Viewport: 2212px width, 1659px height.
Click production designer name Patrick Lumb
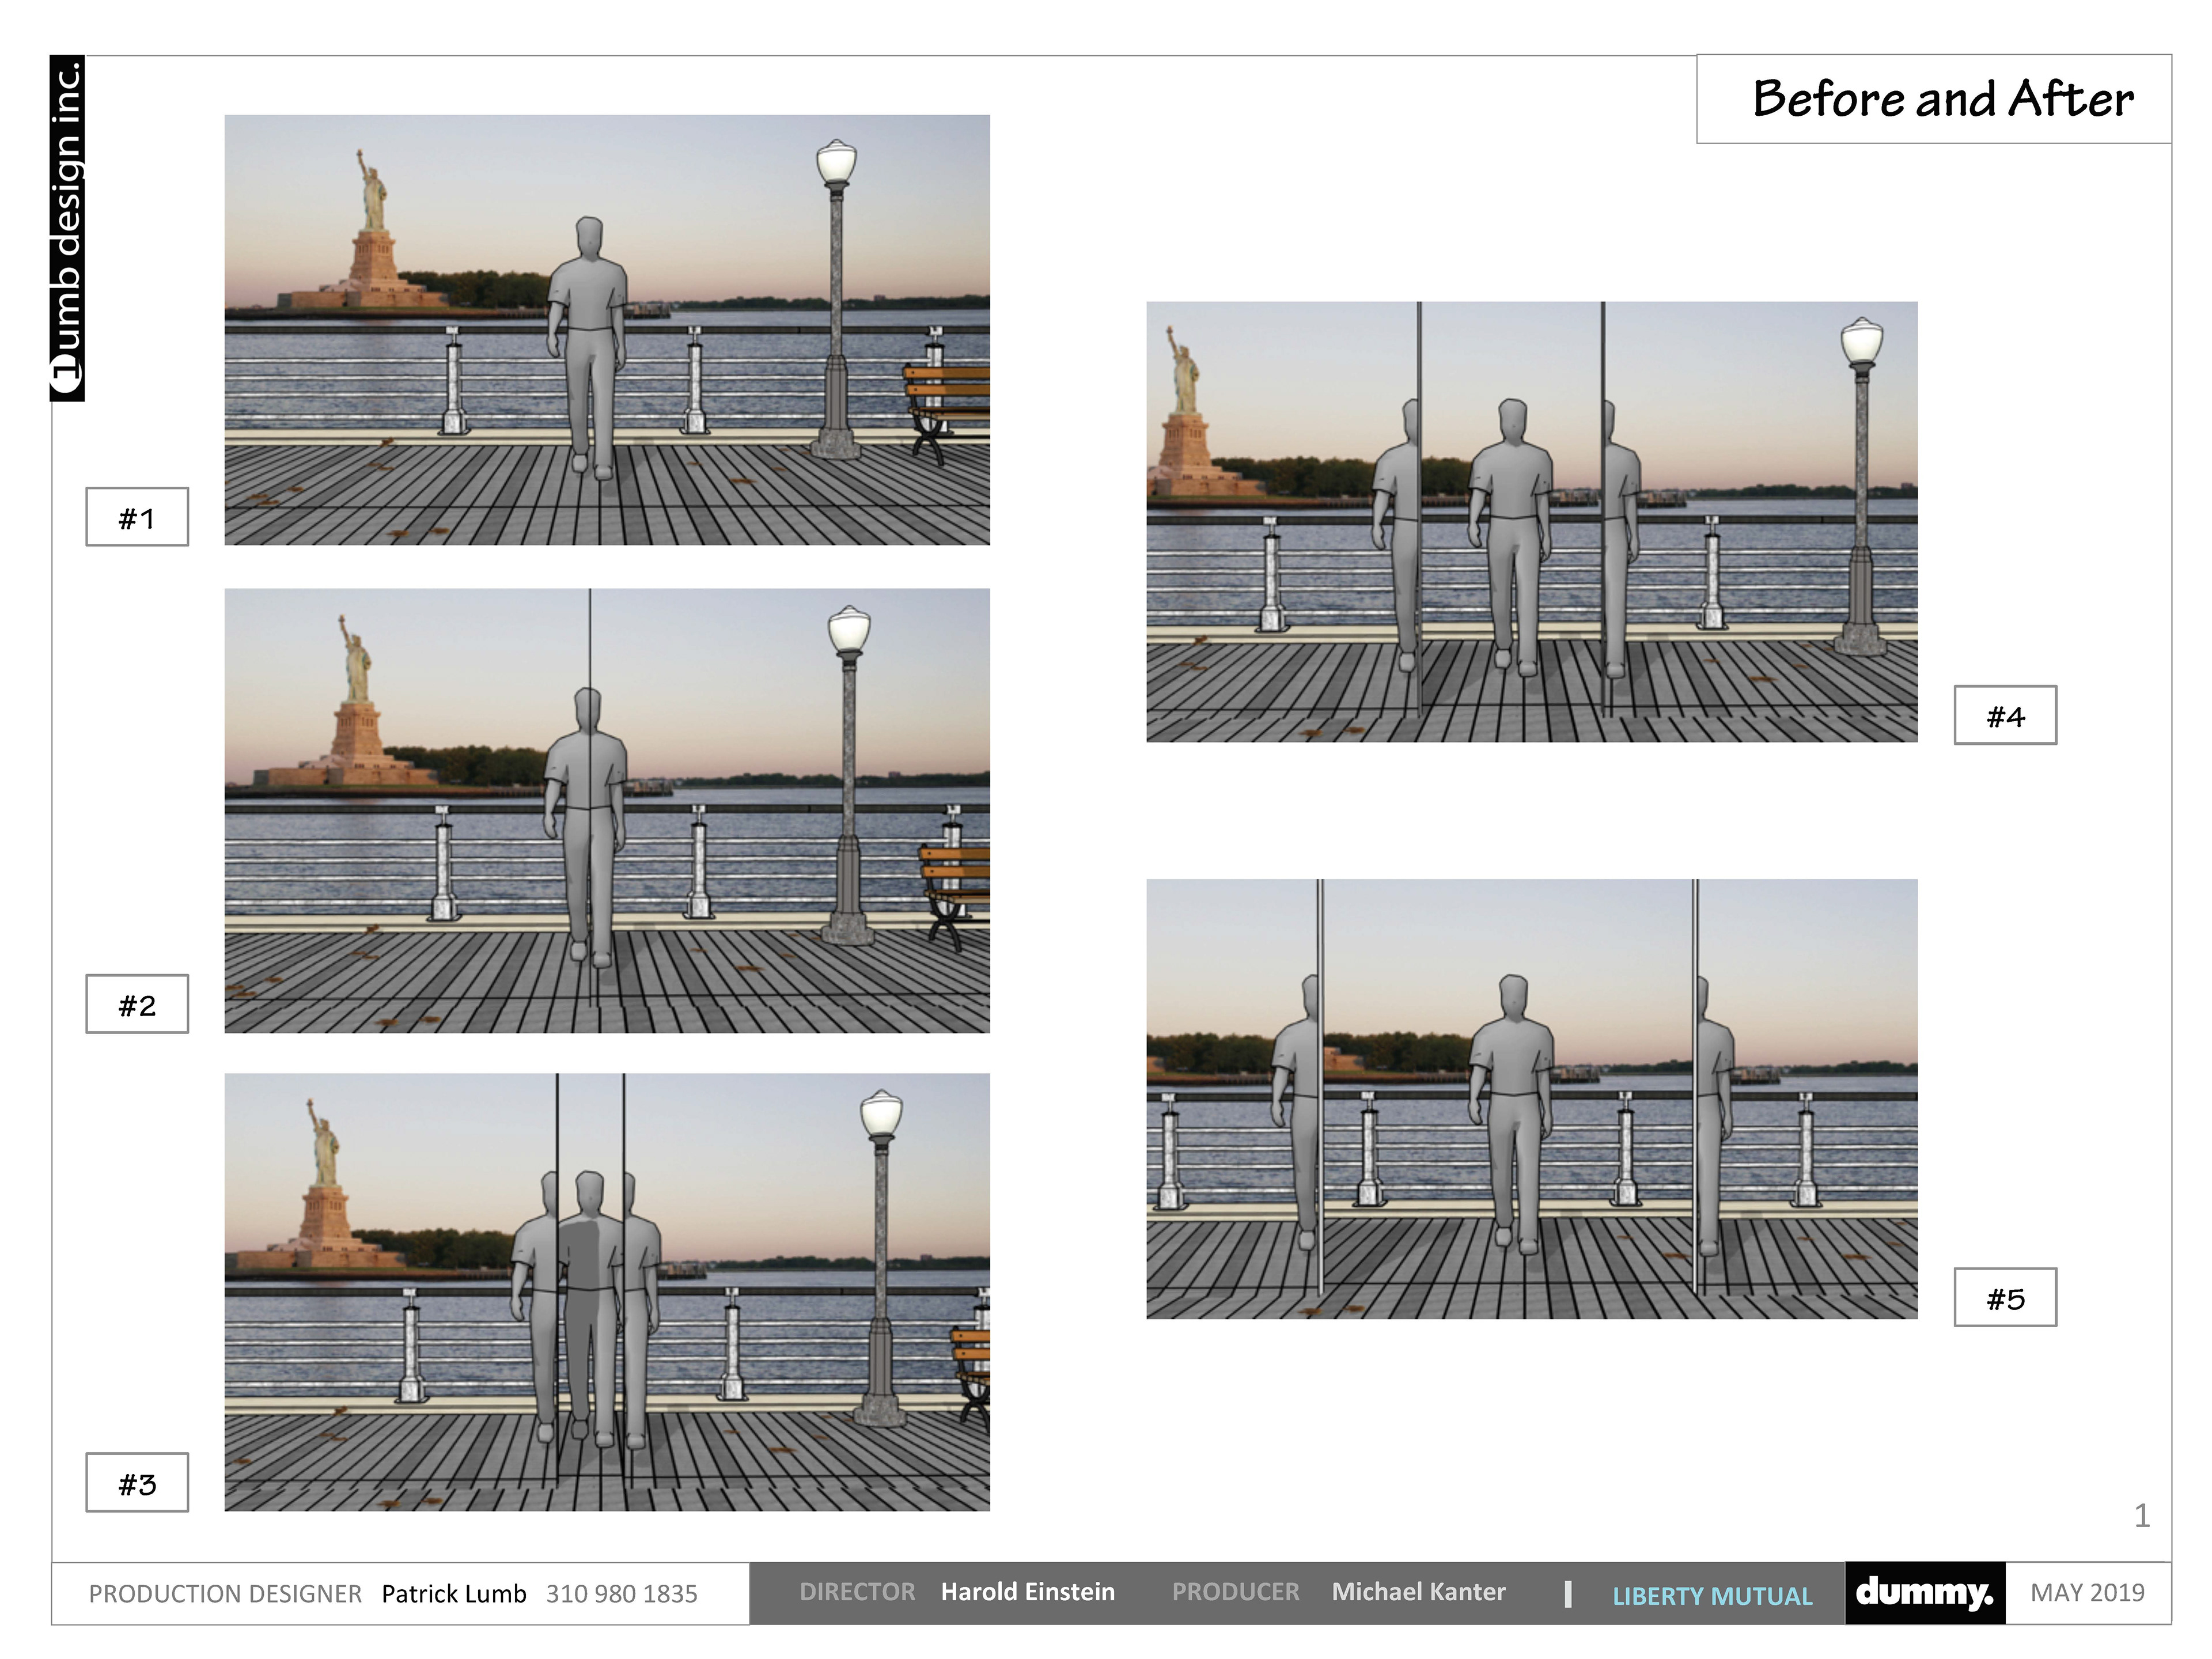453,1594
